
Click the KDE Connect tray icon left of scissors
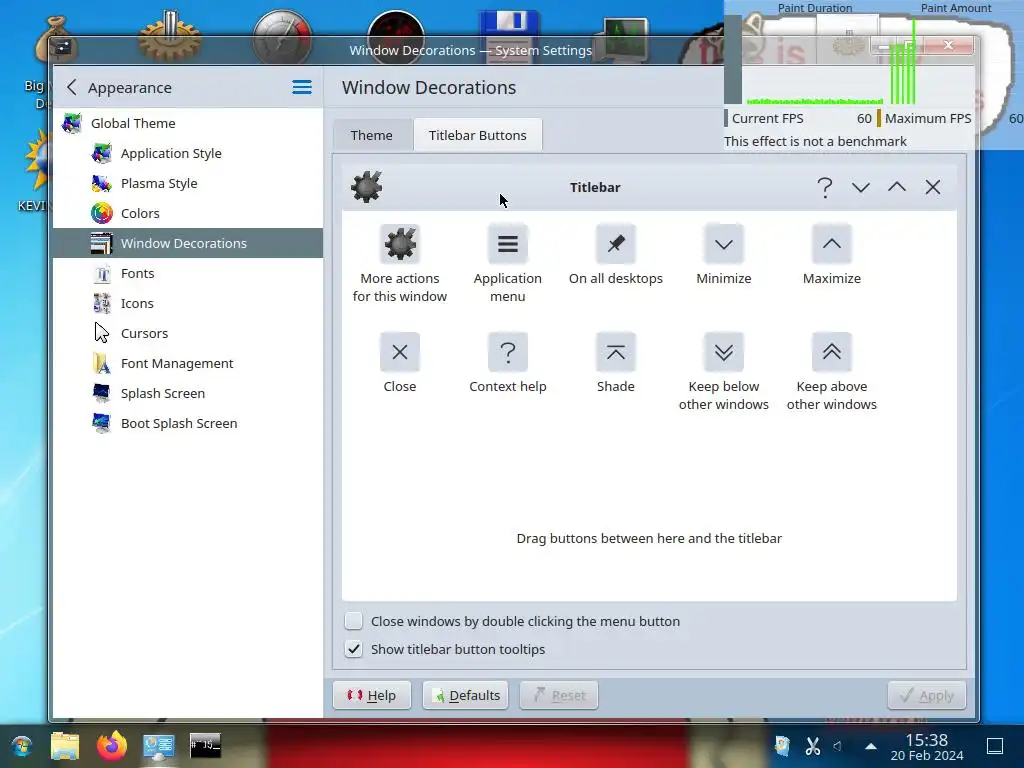coord(782,746)
